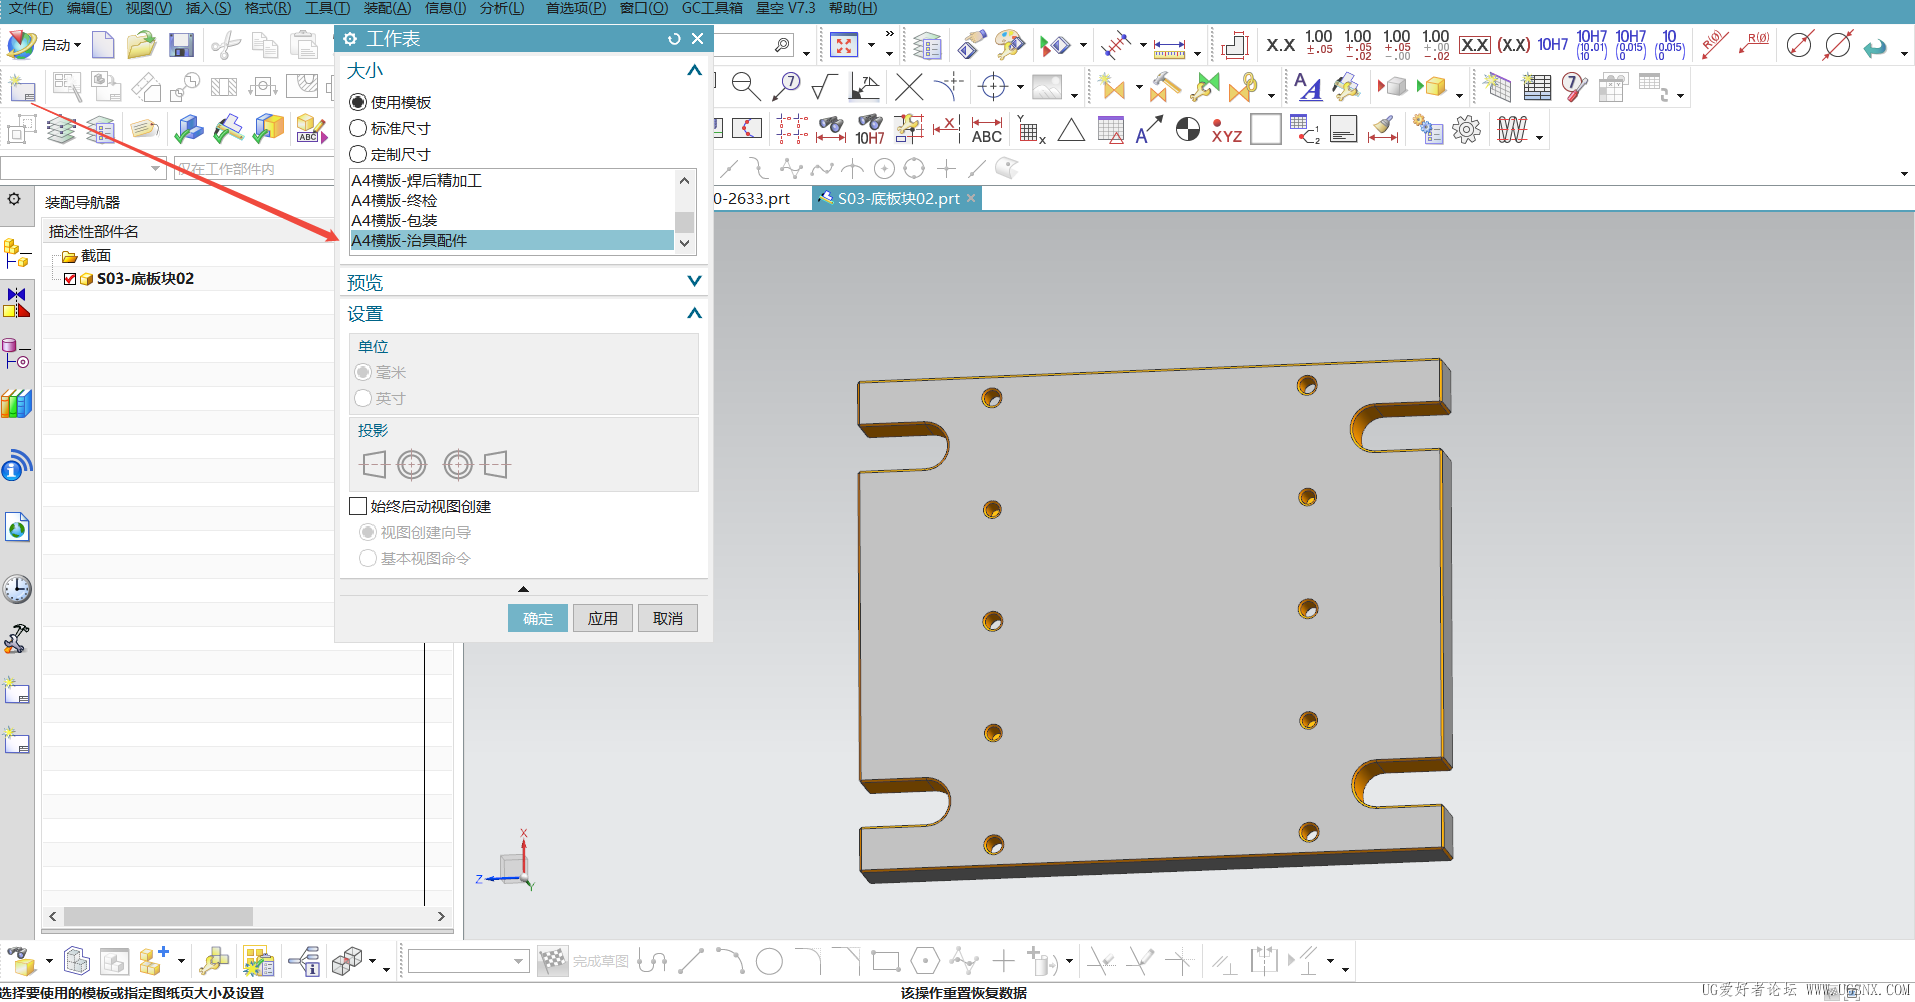Click the template list scroll down arrow

pos(685,242)
